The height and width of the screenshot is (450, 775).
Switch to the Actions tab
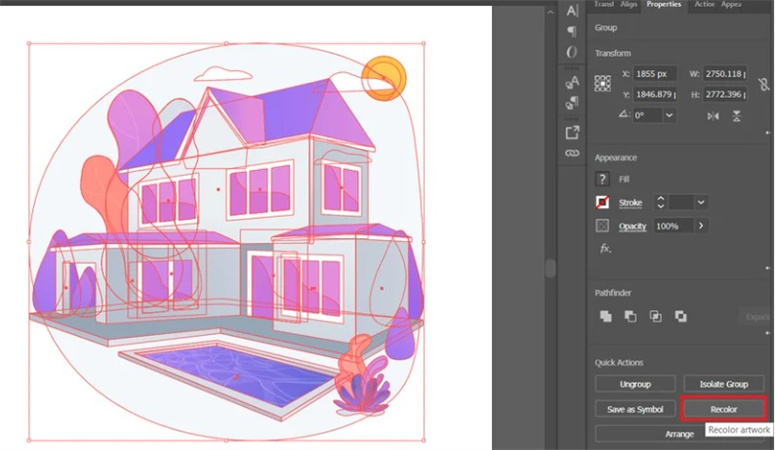[x=704, y=4]
